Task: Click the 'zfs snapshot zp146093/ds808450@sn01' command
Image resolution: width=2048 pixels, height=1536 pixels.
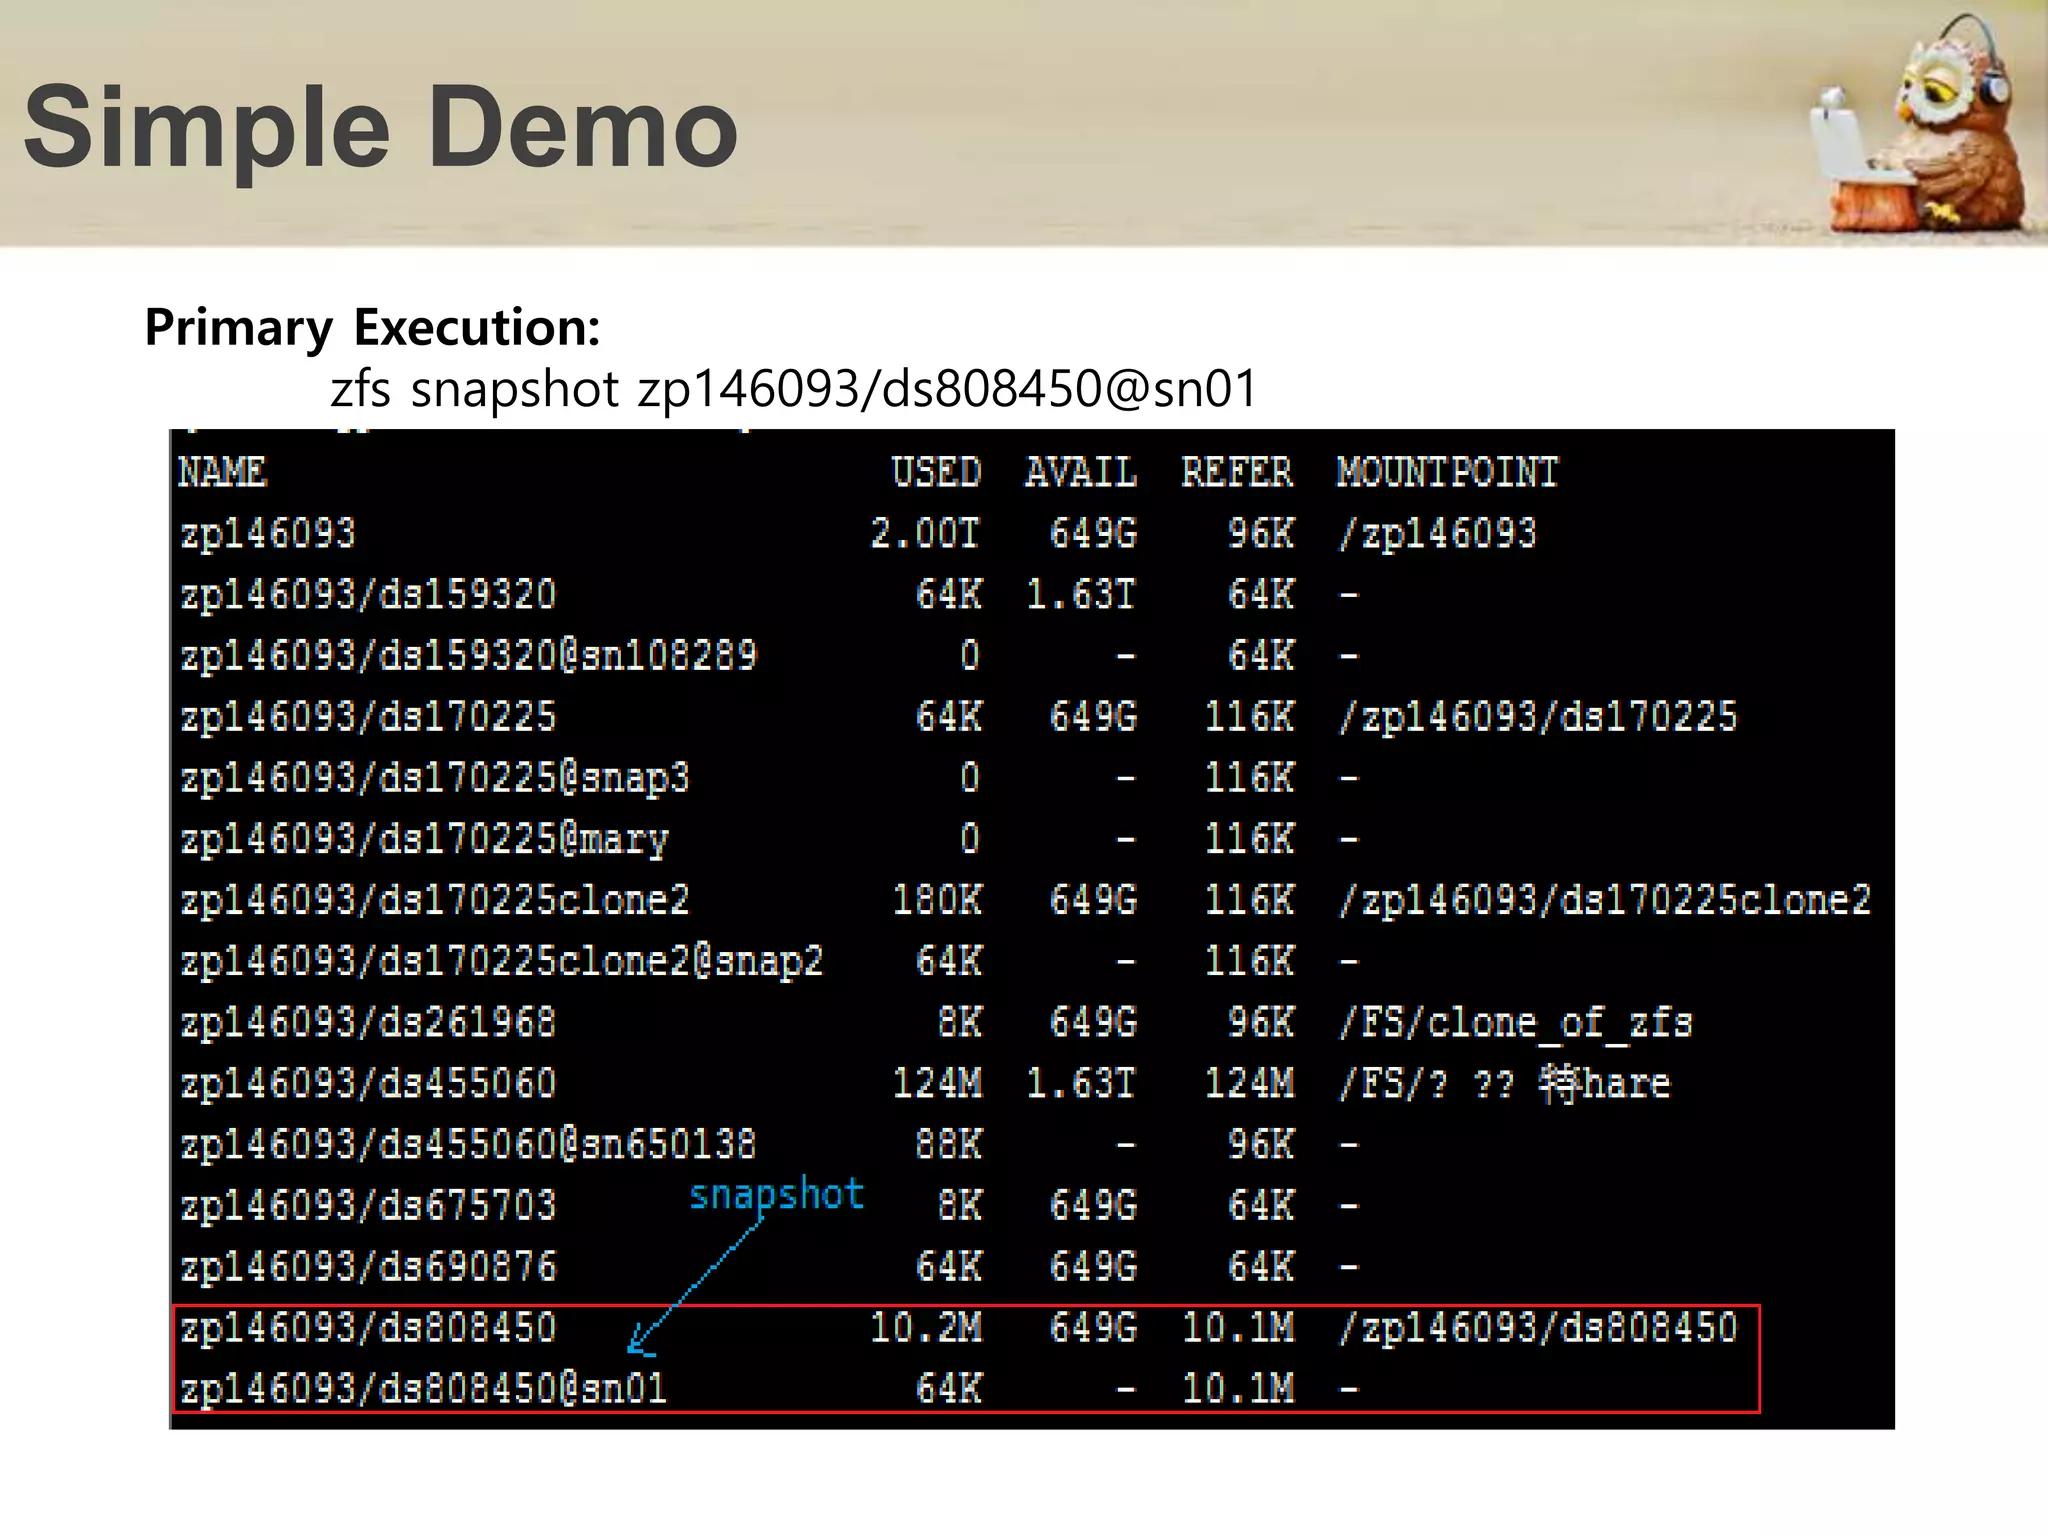Action: pos(794,388)
